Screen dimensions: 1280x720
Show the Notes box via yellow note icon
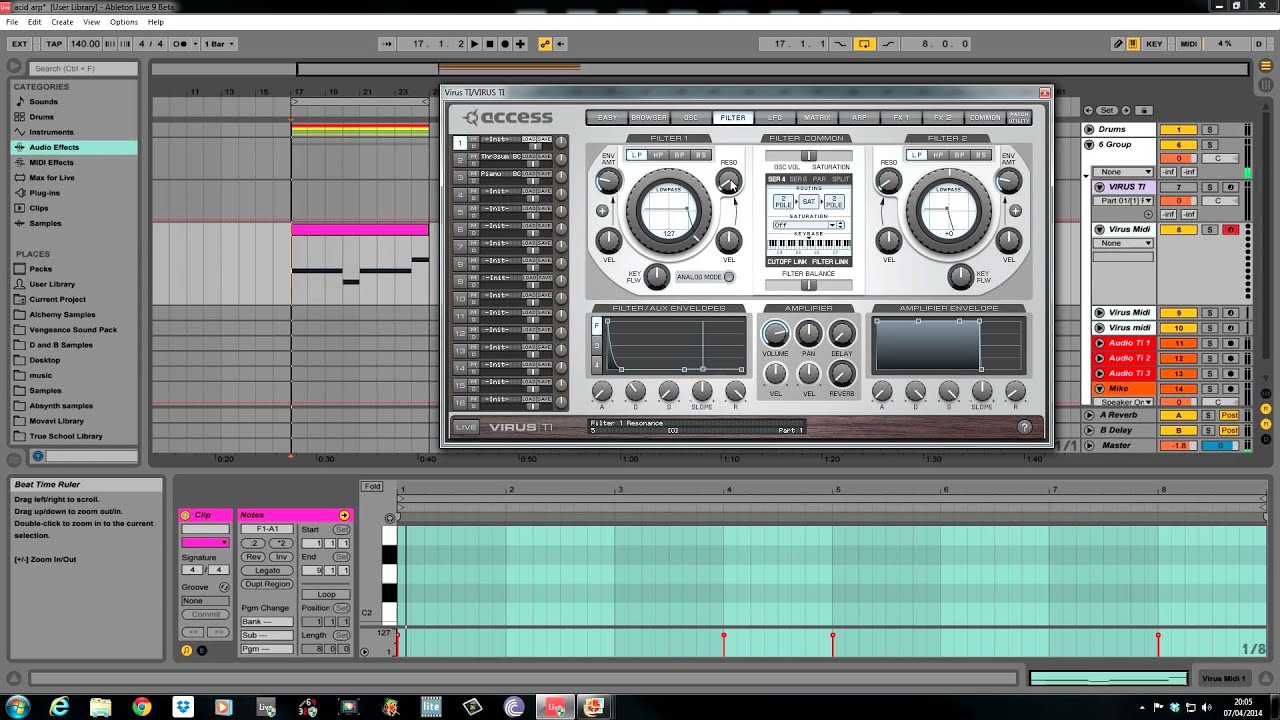pyautogui.click(x=186, y=650)
